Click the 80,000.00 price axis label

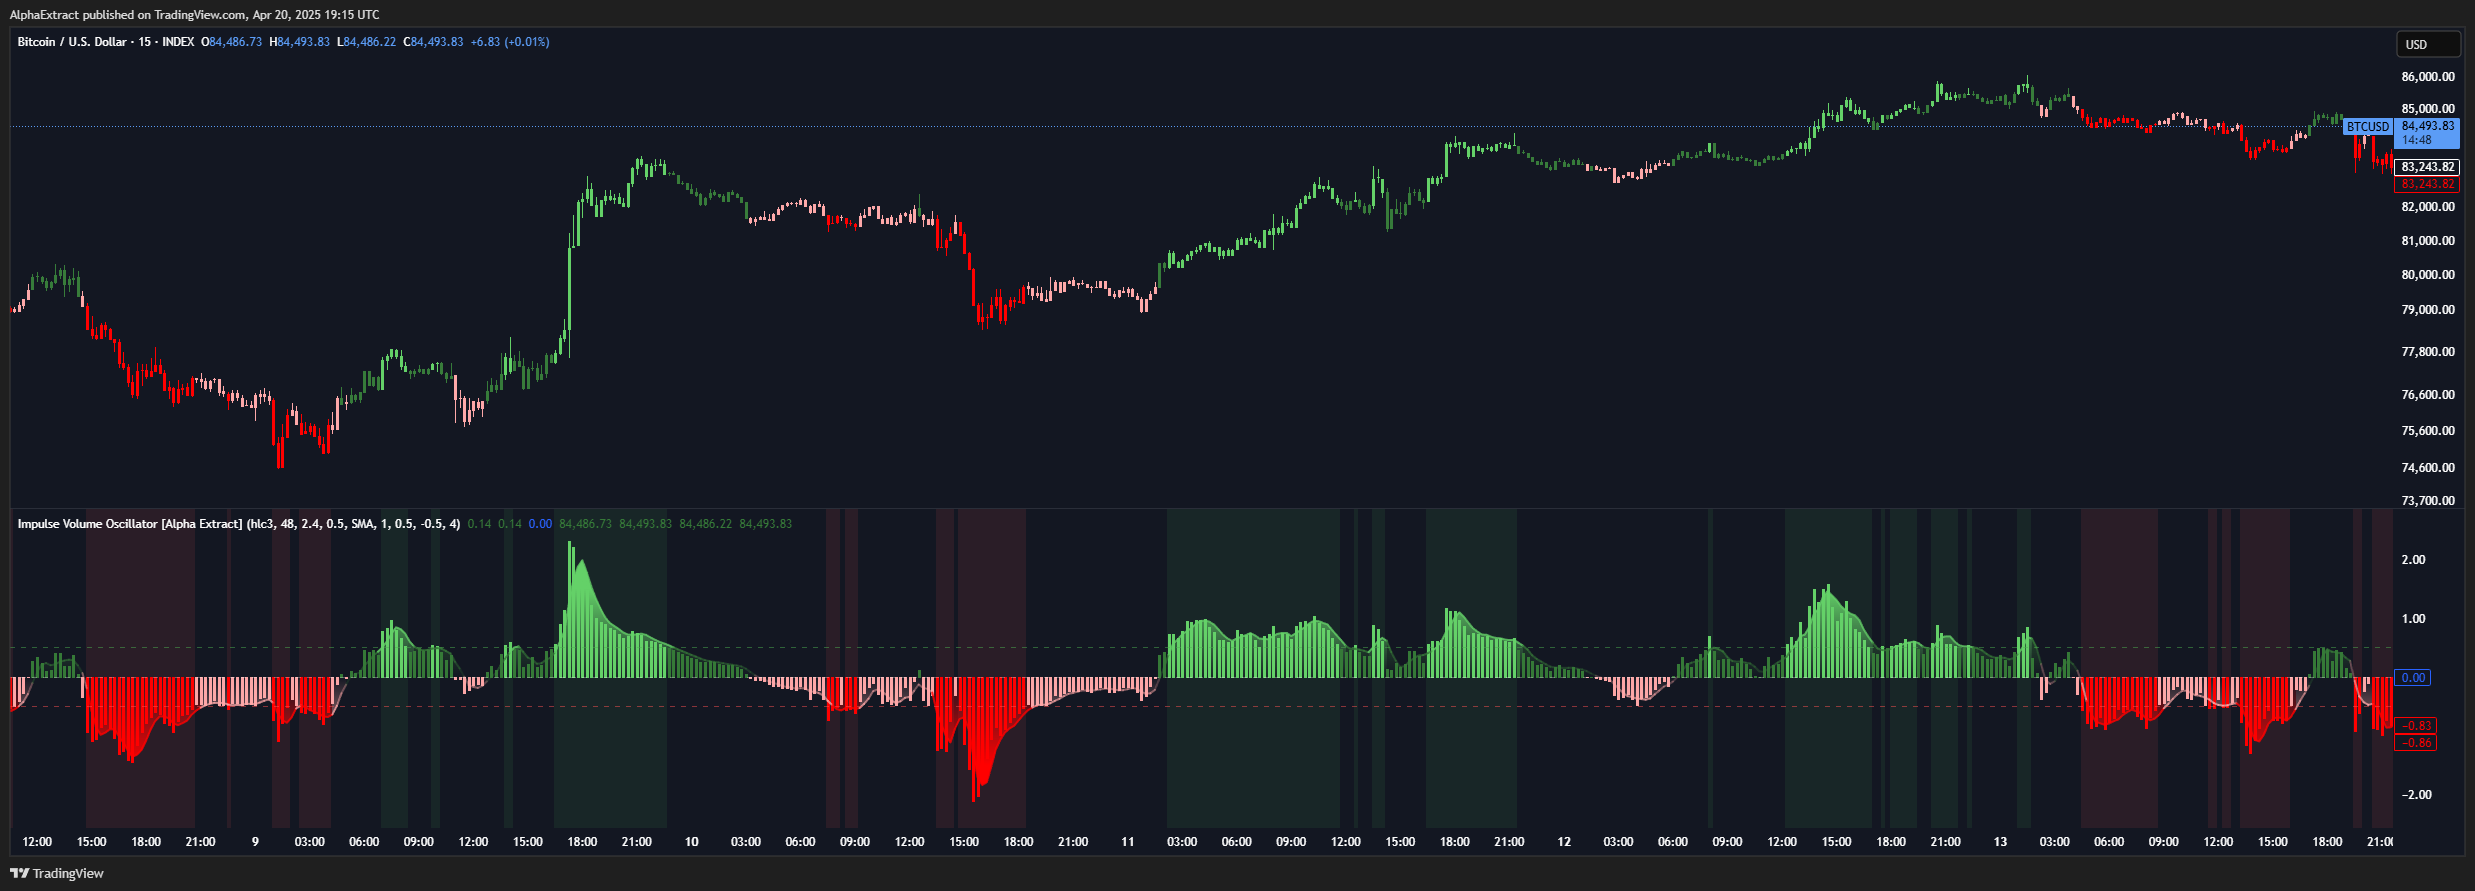pyautogui.click(x=2428, y=275)
